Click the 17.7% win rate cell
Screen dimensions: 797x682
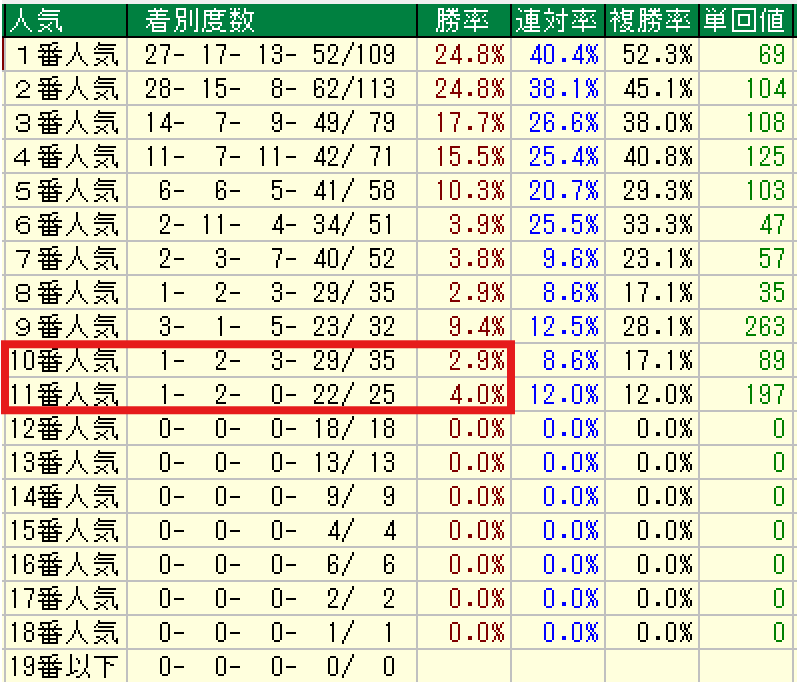click(x=464, y=122)
